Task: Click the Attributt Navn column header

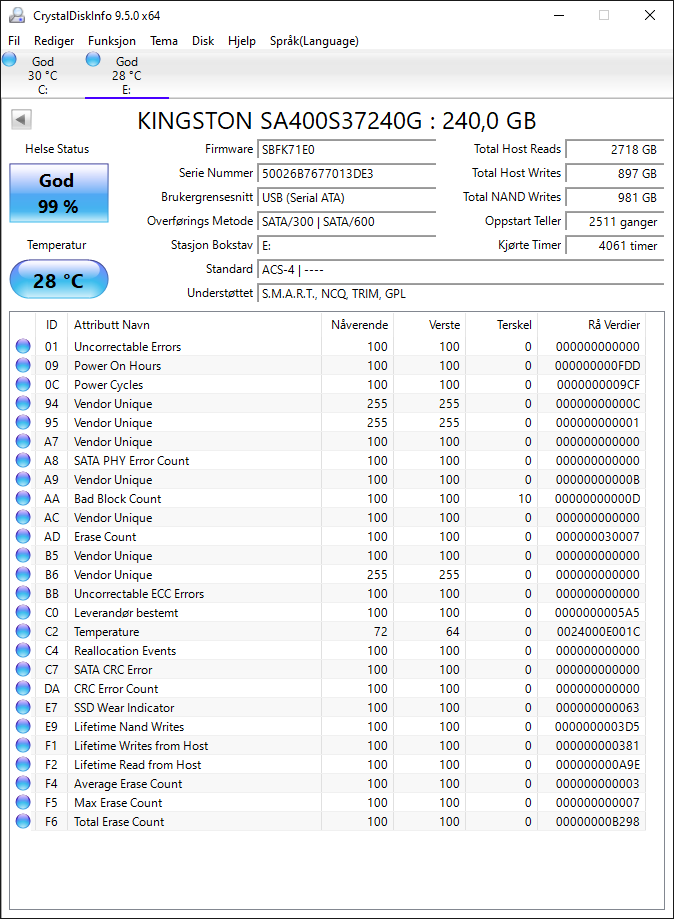Action: [193, 325]
